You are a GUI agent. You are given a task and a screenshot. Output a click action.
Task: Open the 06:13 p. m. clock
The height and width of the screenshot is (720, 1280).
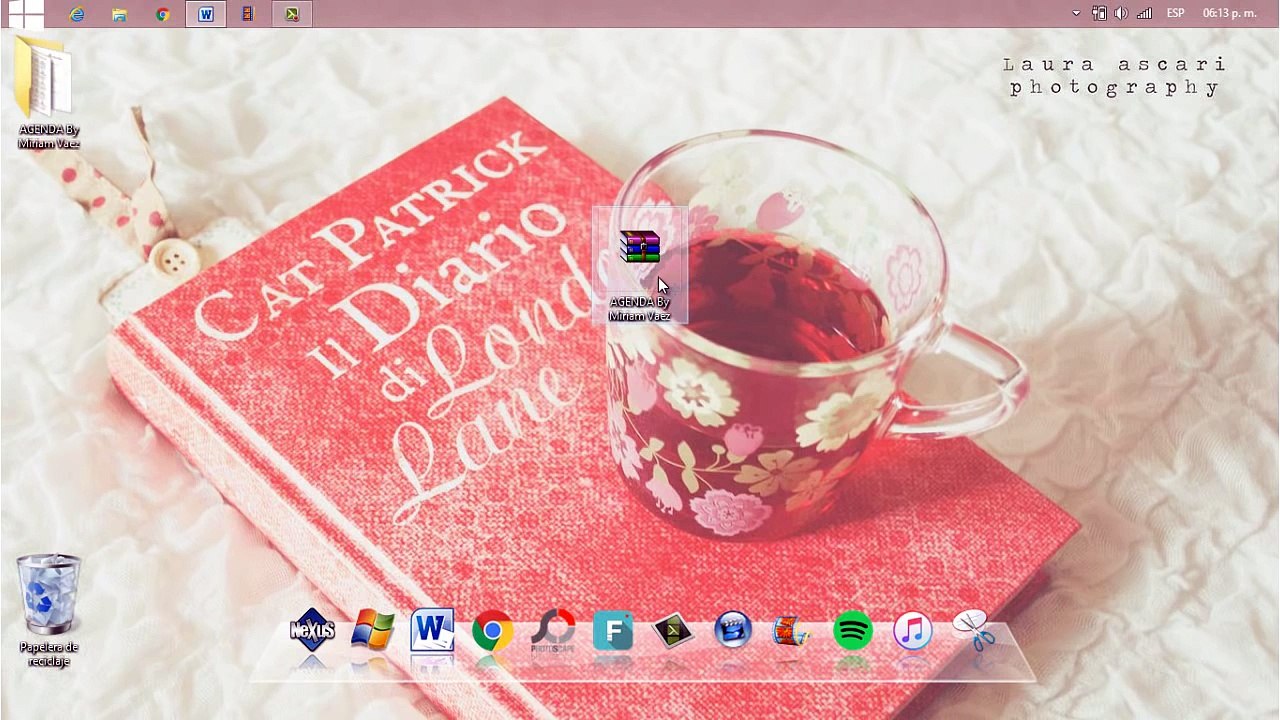click(1229, 13)
